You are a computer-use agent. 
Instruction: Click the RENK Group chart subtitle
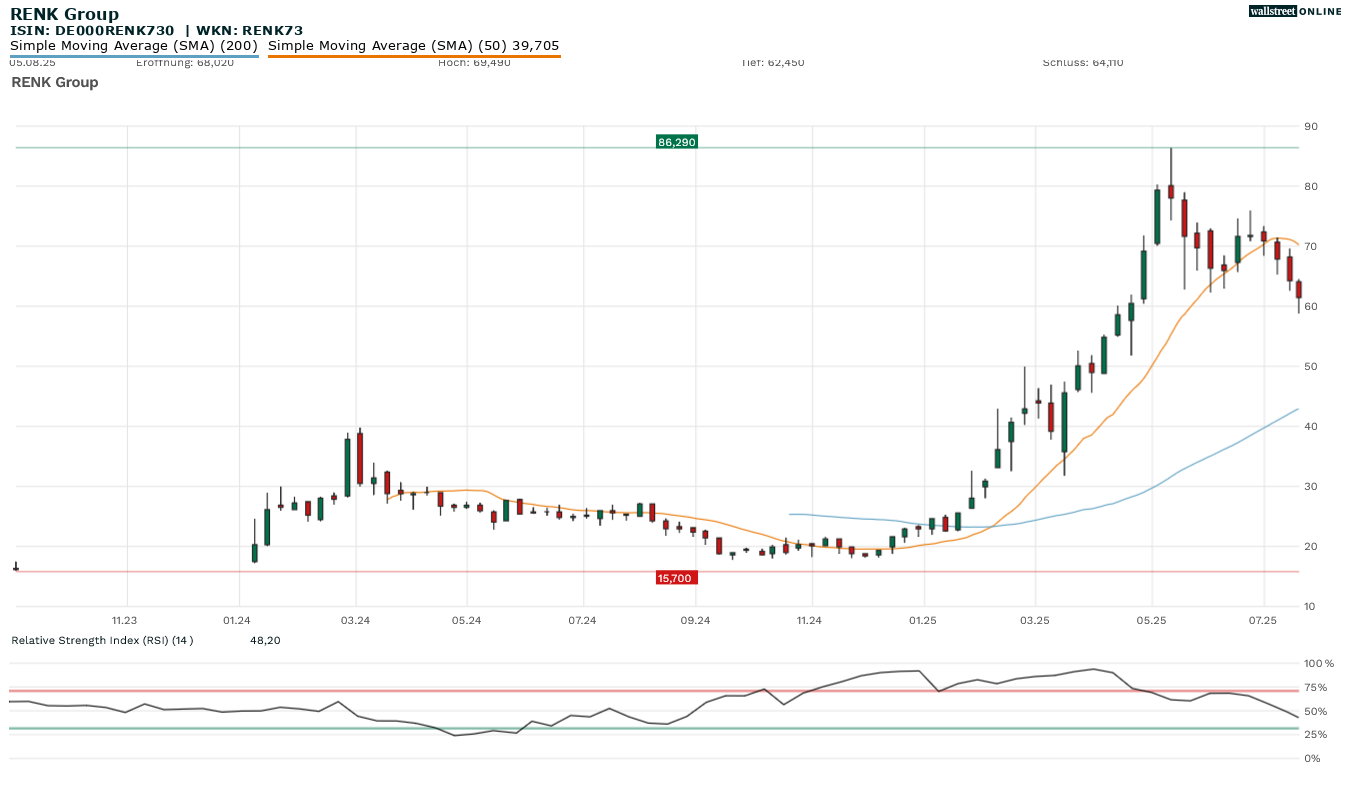[x=55, y=82]
